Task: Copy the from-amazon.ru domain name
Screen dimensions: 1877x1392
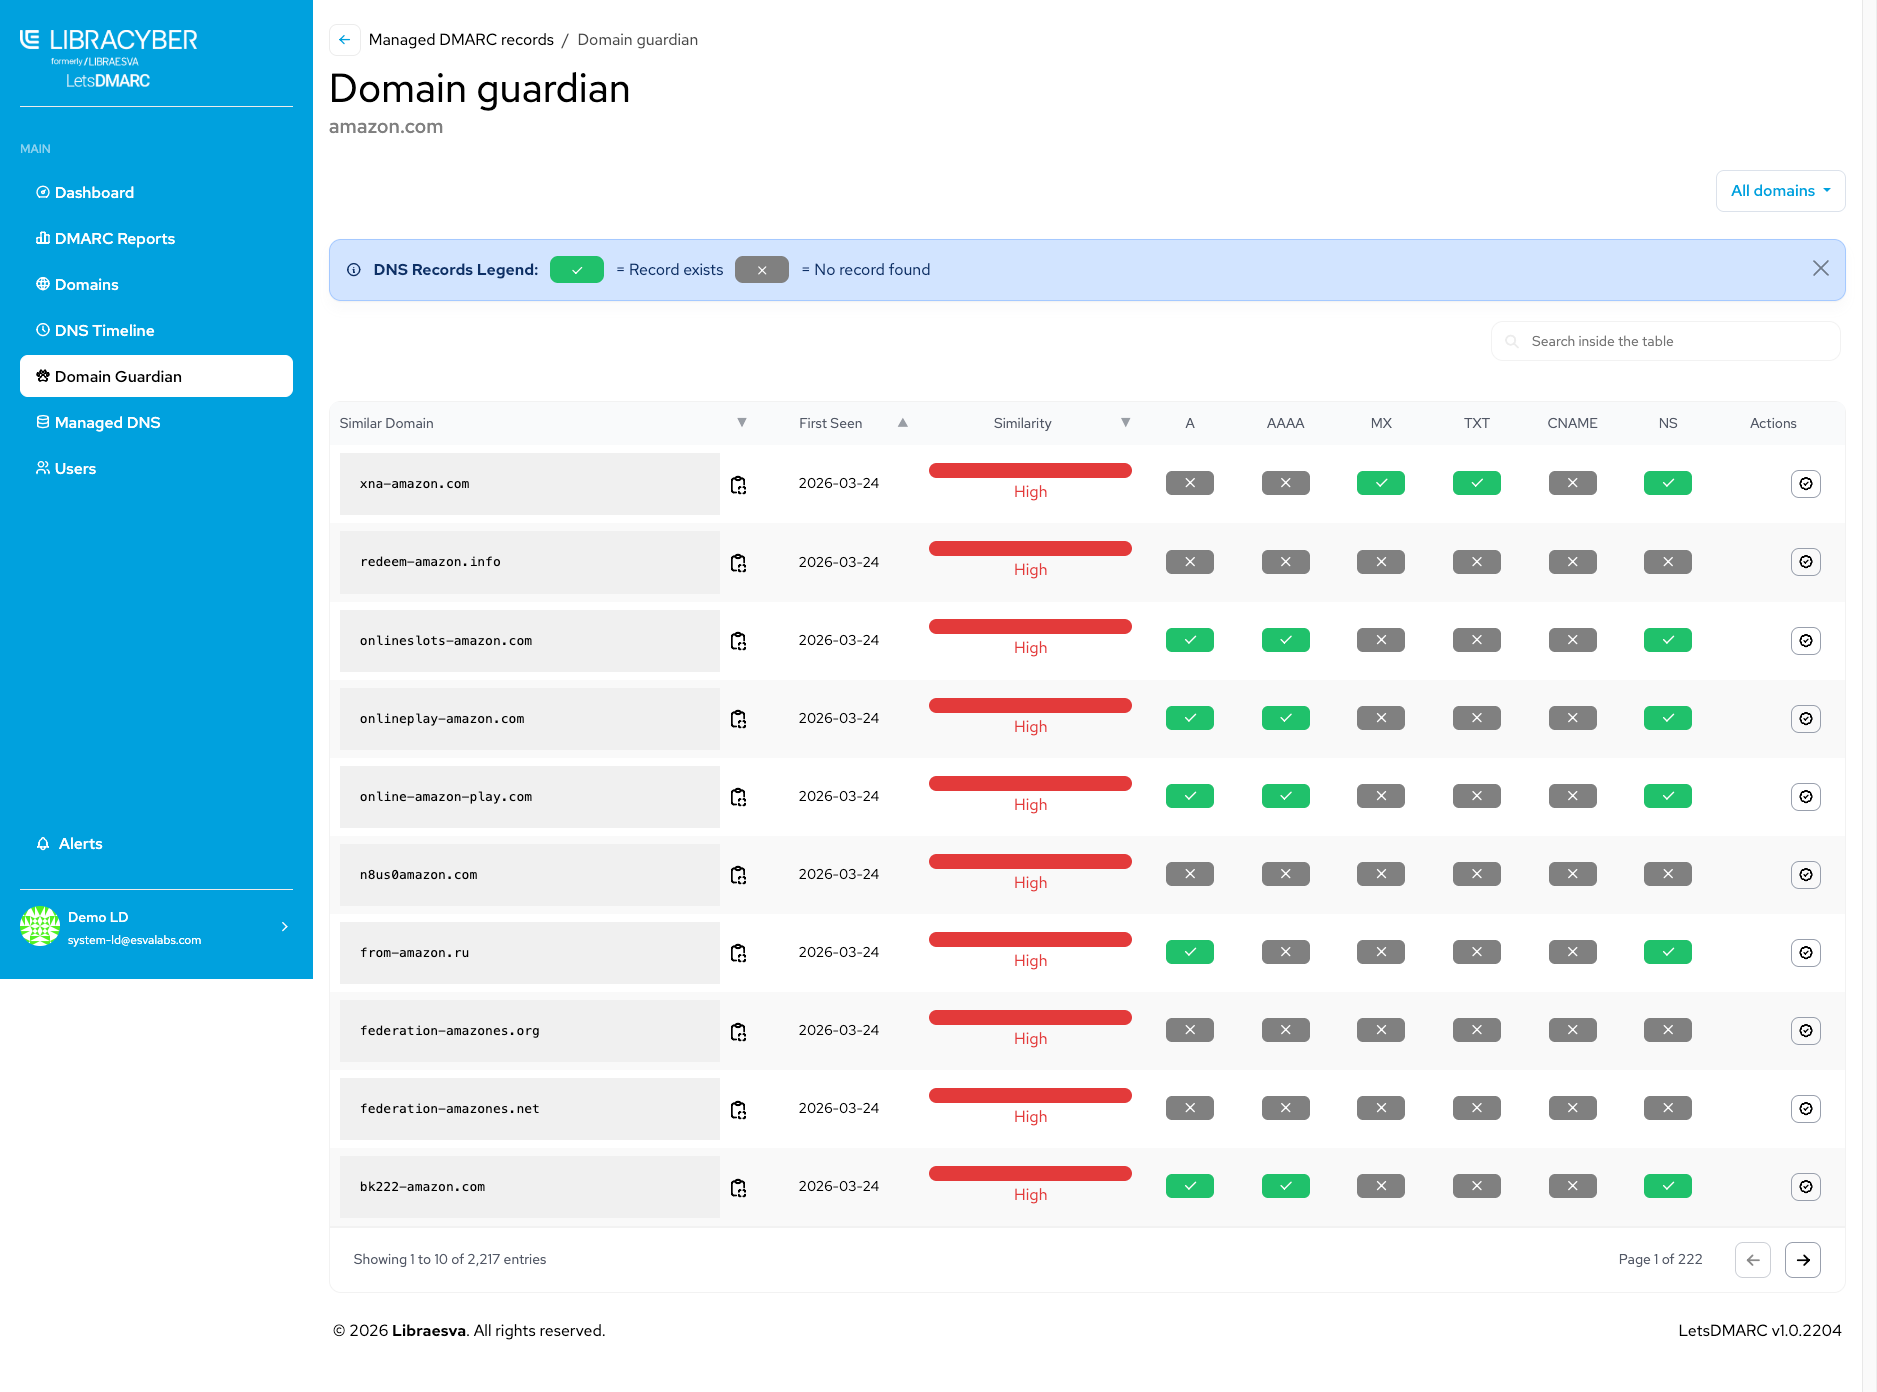Action: click(x=738, y=953)
